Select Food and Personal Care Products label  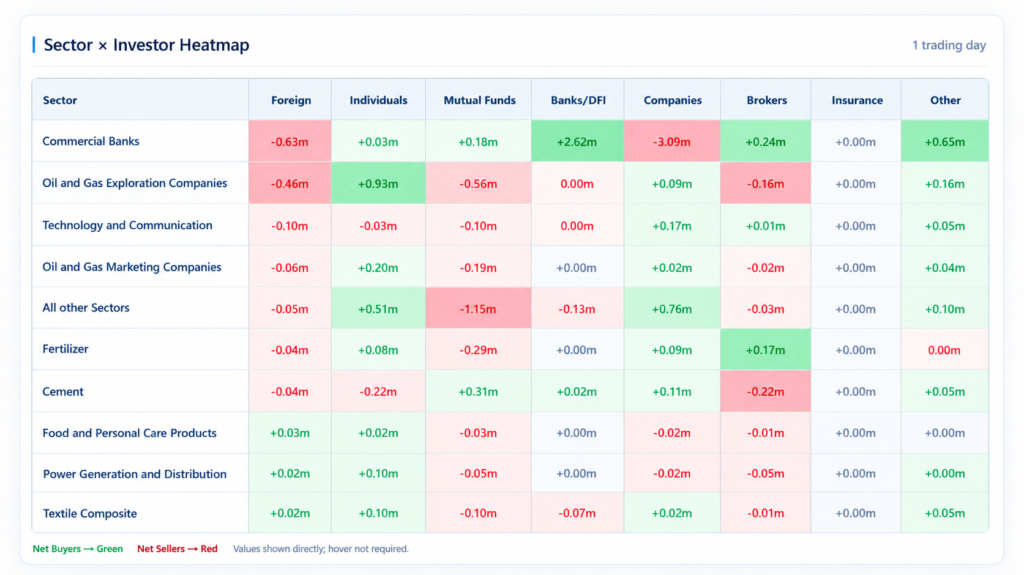point(129,433)
